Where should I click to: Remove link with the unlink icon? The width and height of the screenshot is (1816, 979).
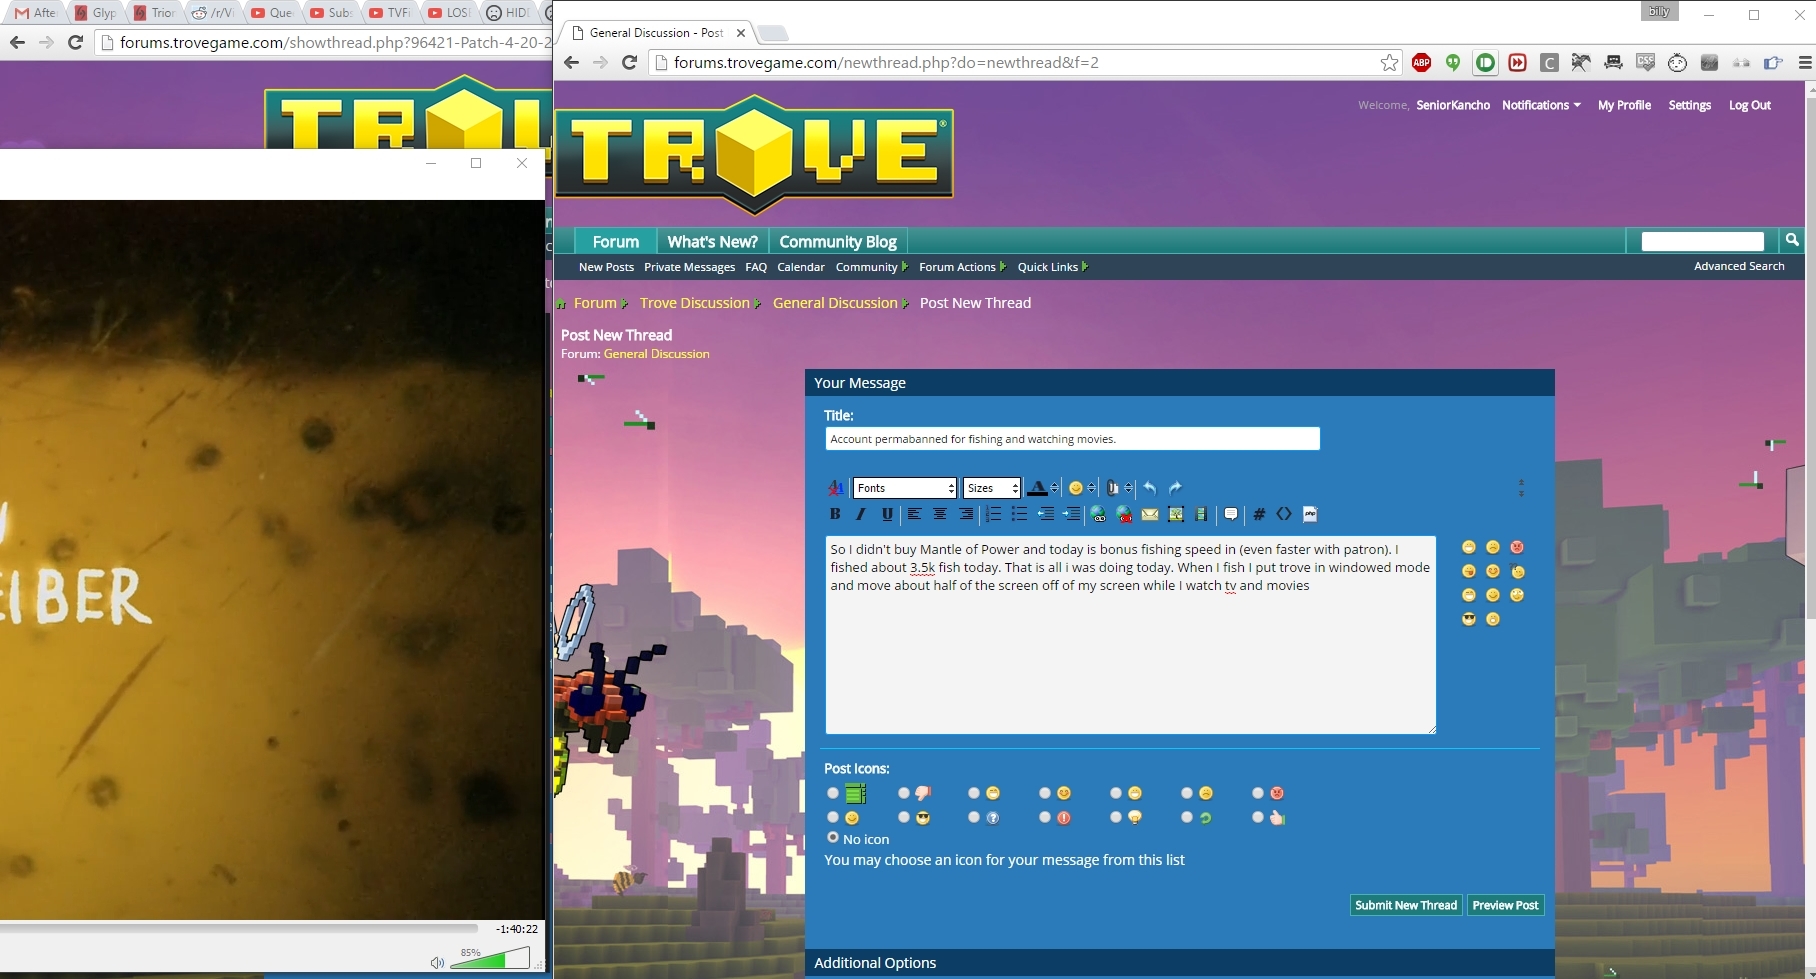[x=1124, y=514]
